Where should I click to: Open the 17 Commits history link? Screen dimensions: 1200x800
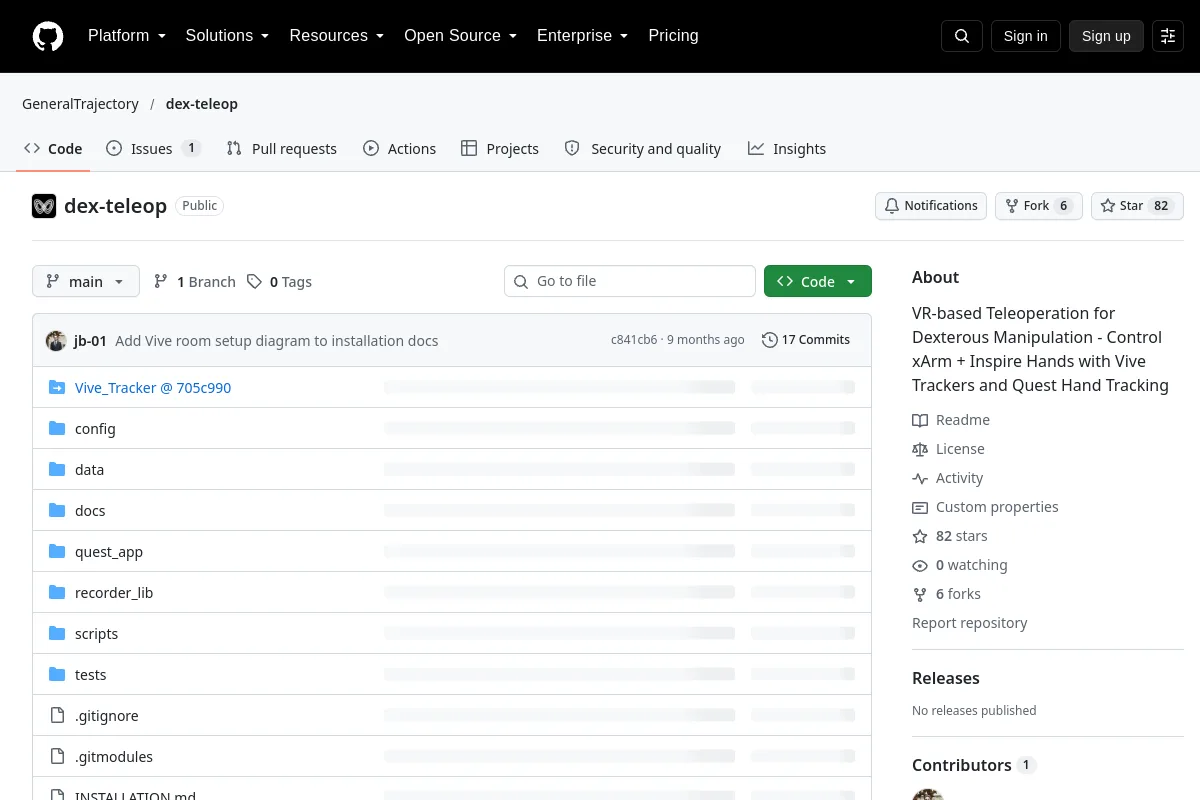tap(806, 340)
